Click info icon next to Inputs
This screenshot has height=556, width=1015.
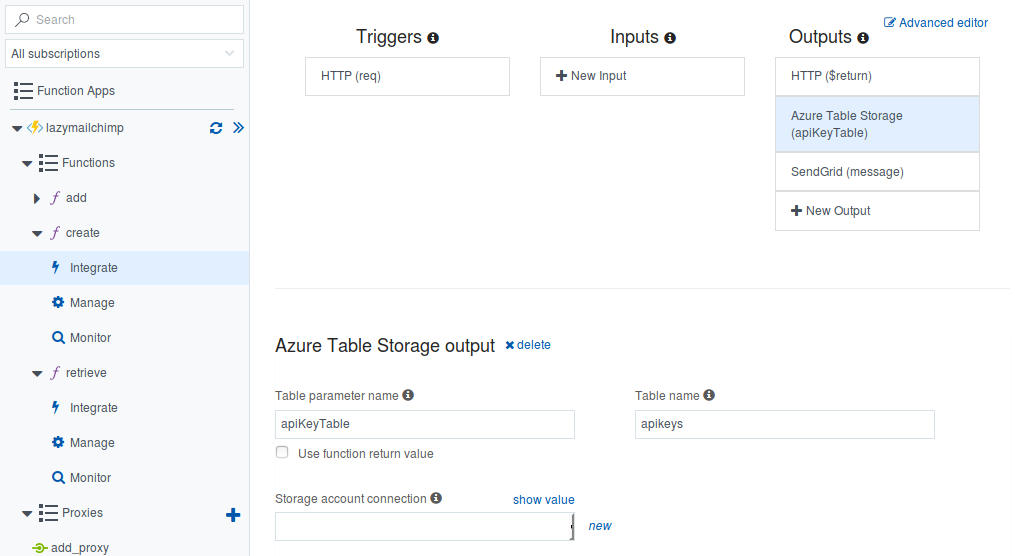pyautogui.click(x=670, y=38)
